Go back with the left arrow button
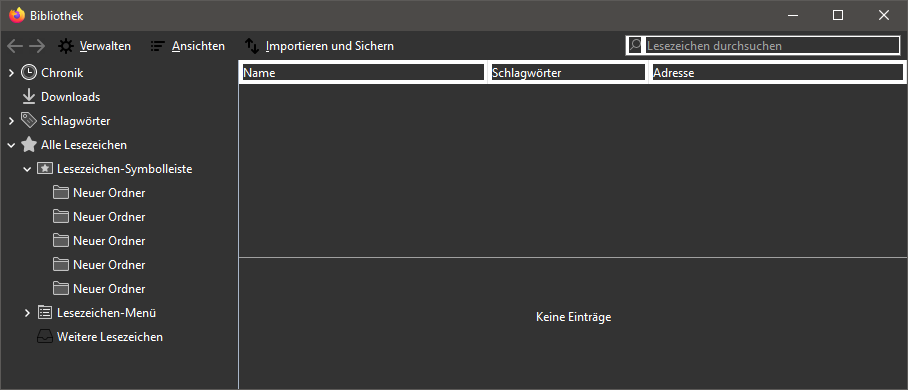 tap(15, 46)
